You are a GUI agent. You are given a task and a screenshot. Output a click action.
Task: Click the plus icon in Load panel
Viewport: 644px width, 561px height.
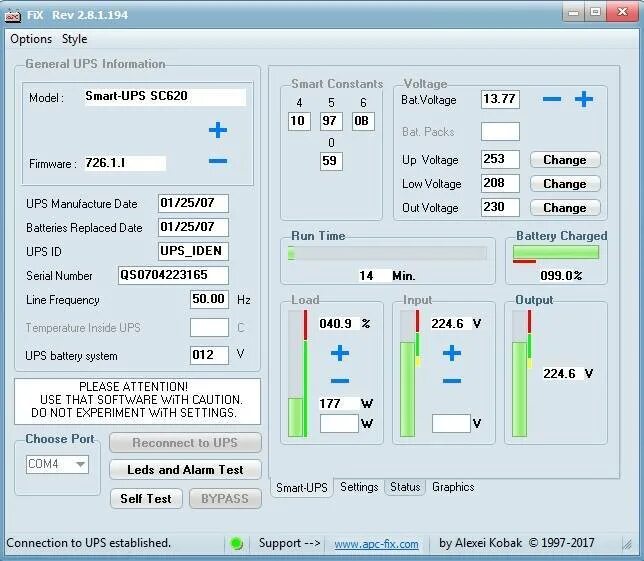pyautogui.click(x=340, y=353)
